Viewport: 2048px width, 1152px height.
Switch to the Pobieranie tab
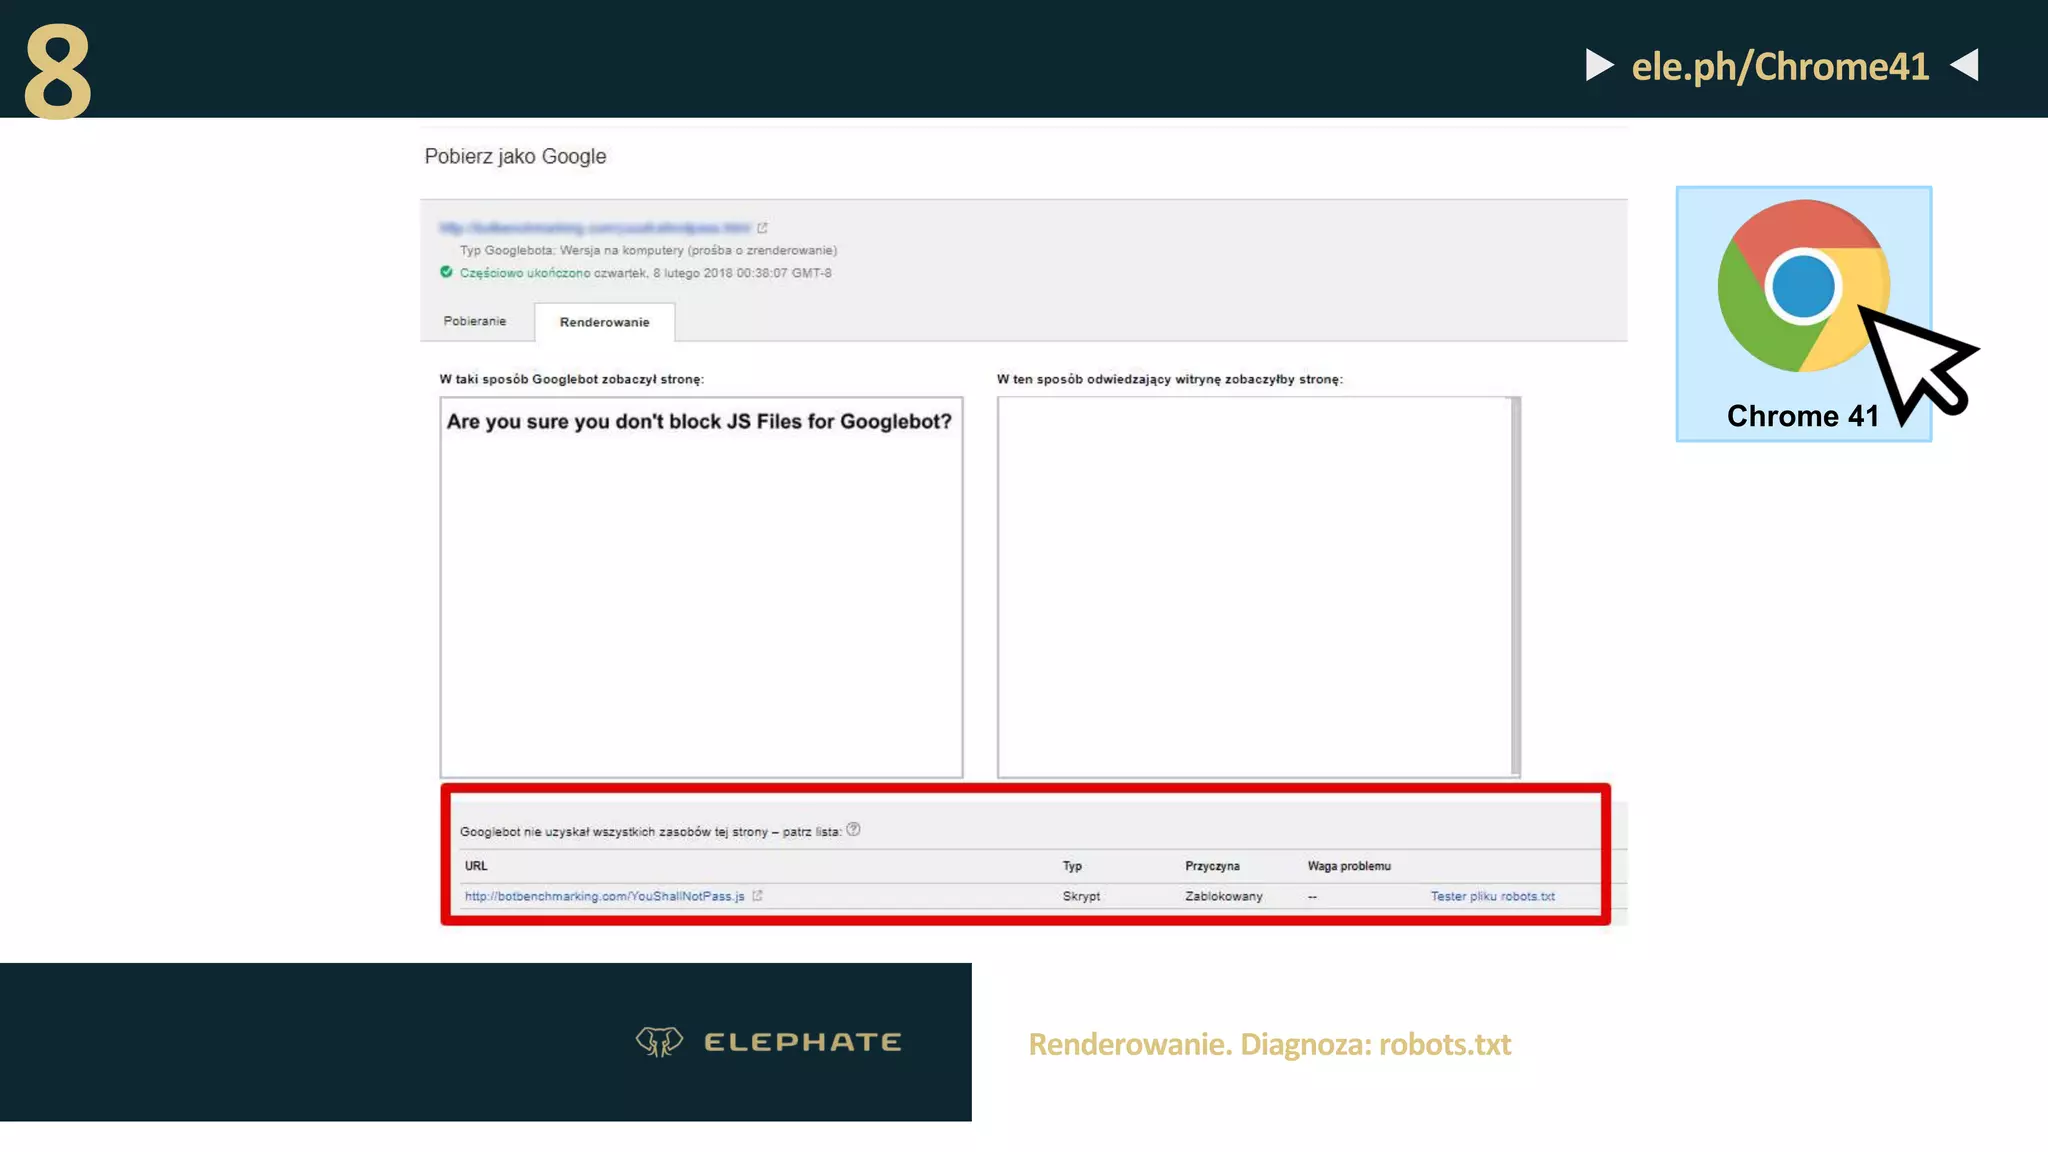pyautogui.click(x=475, y=321)
